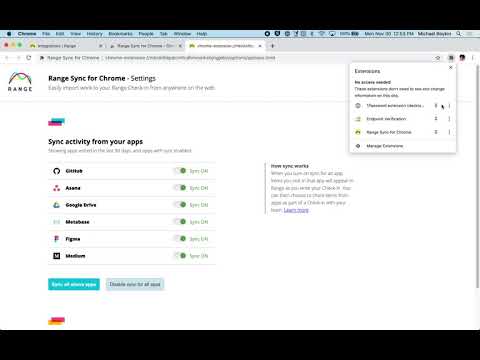Switch to the Range Sync for Chrome tab
Screen dimensions: 480x360
click(x=146, y=46)
